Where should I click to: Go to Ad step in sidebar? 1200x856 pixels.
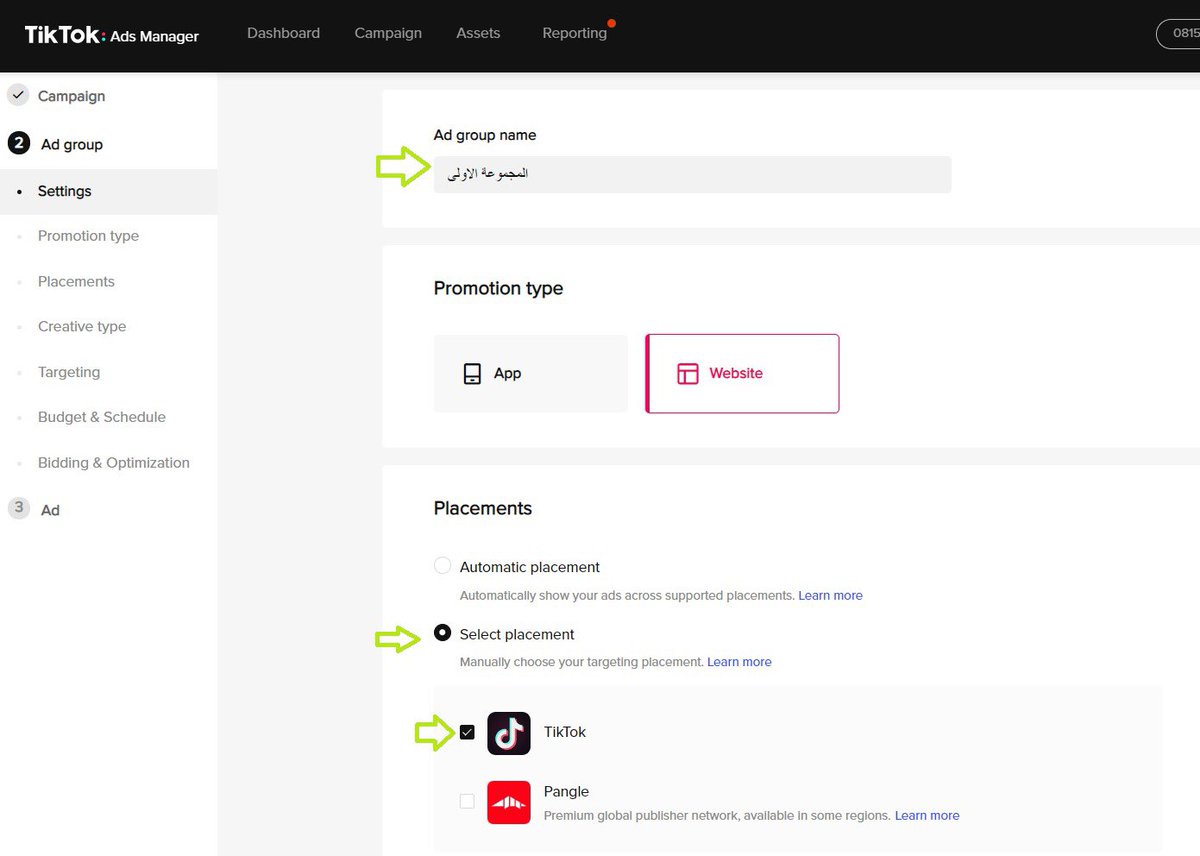pyautogui.click(x=50, y=510)
